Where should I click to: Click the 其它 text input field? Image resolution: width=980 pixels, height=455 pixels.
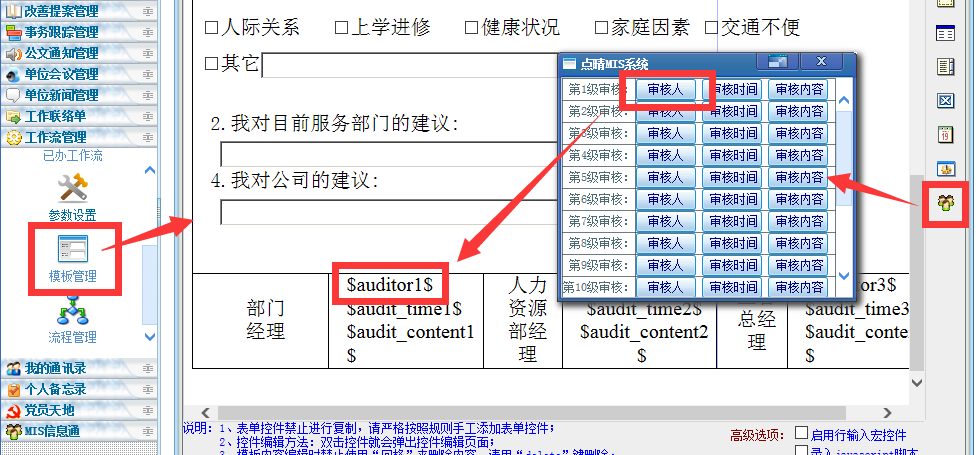409,65
